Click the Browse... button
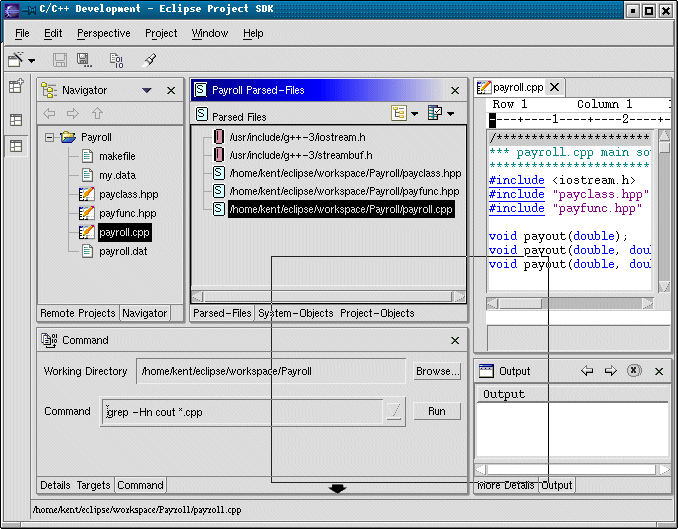This screenshot has width=678, height=529. click(x=437, y=371)
